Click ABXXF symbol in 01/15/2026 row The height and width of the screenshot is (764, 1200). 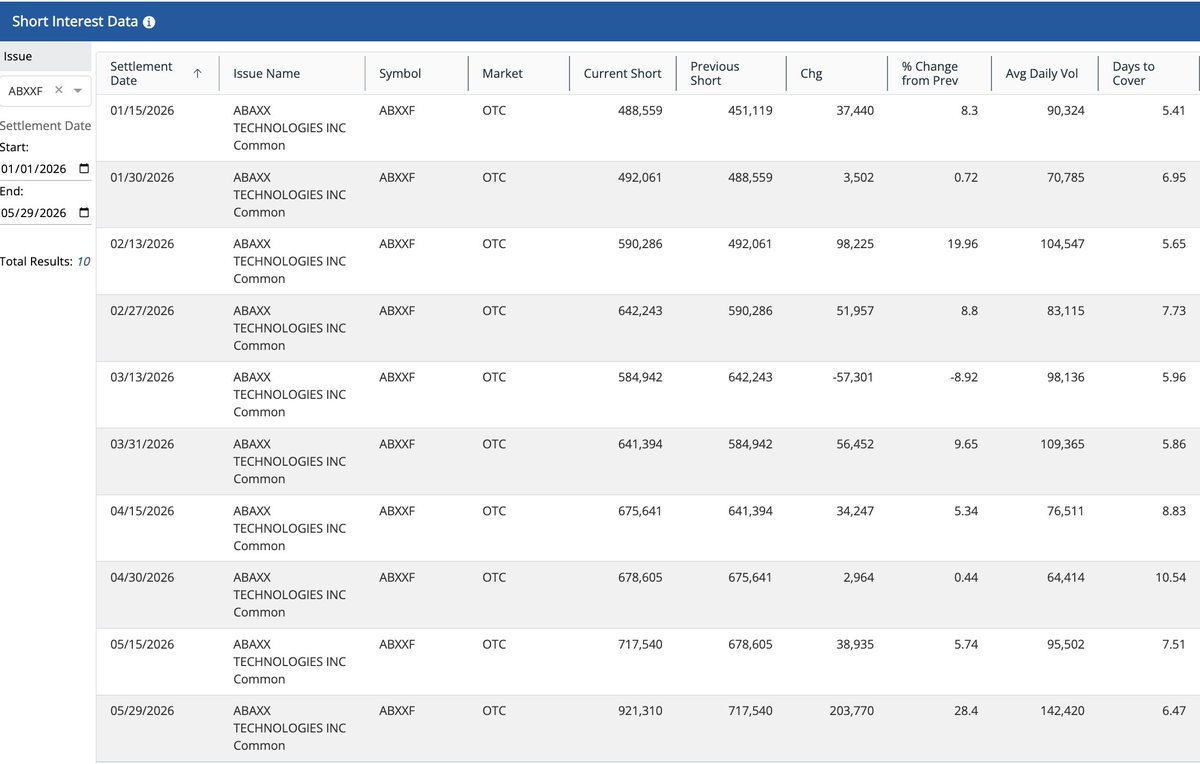pos(397,111)
